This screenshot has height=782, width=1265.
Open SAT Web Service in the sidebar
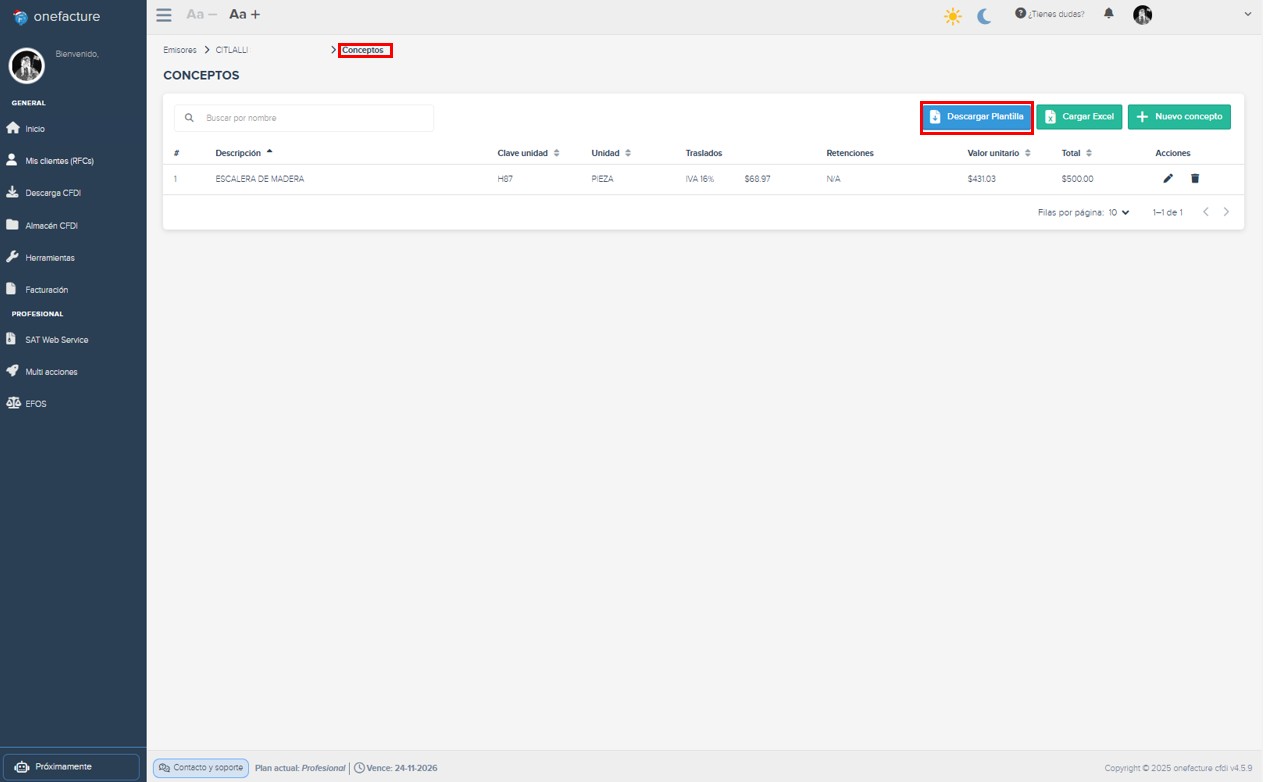12,339
